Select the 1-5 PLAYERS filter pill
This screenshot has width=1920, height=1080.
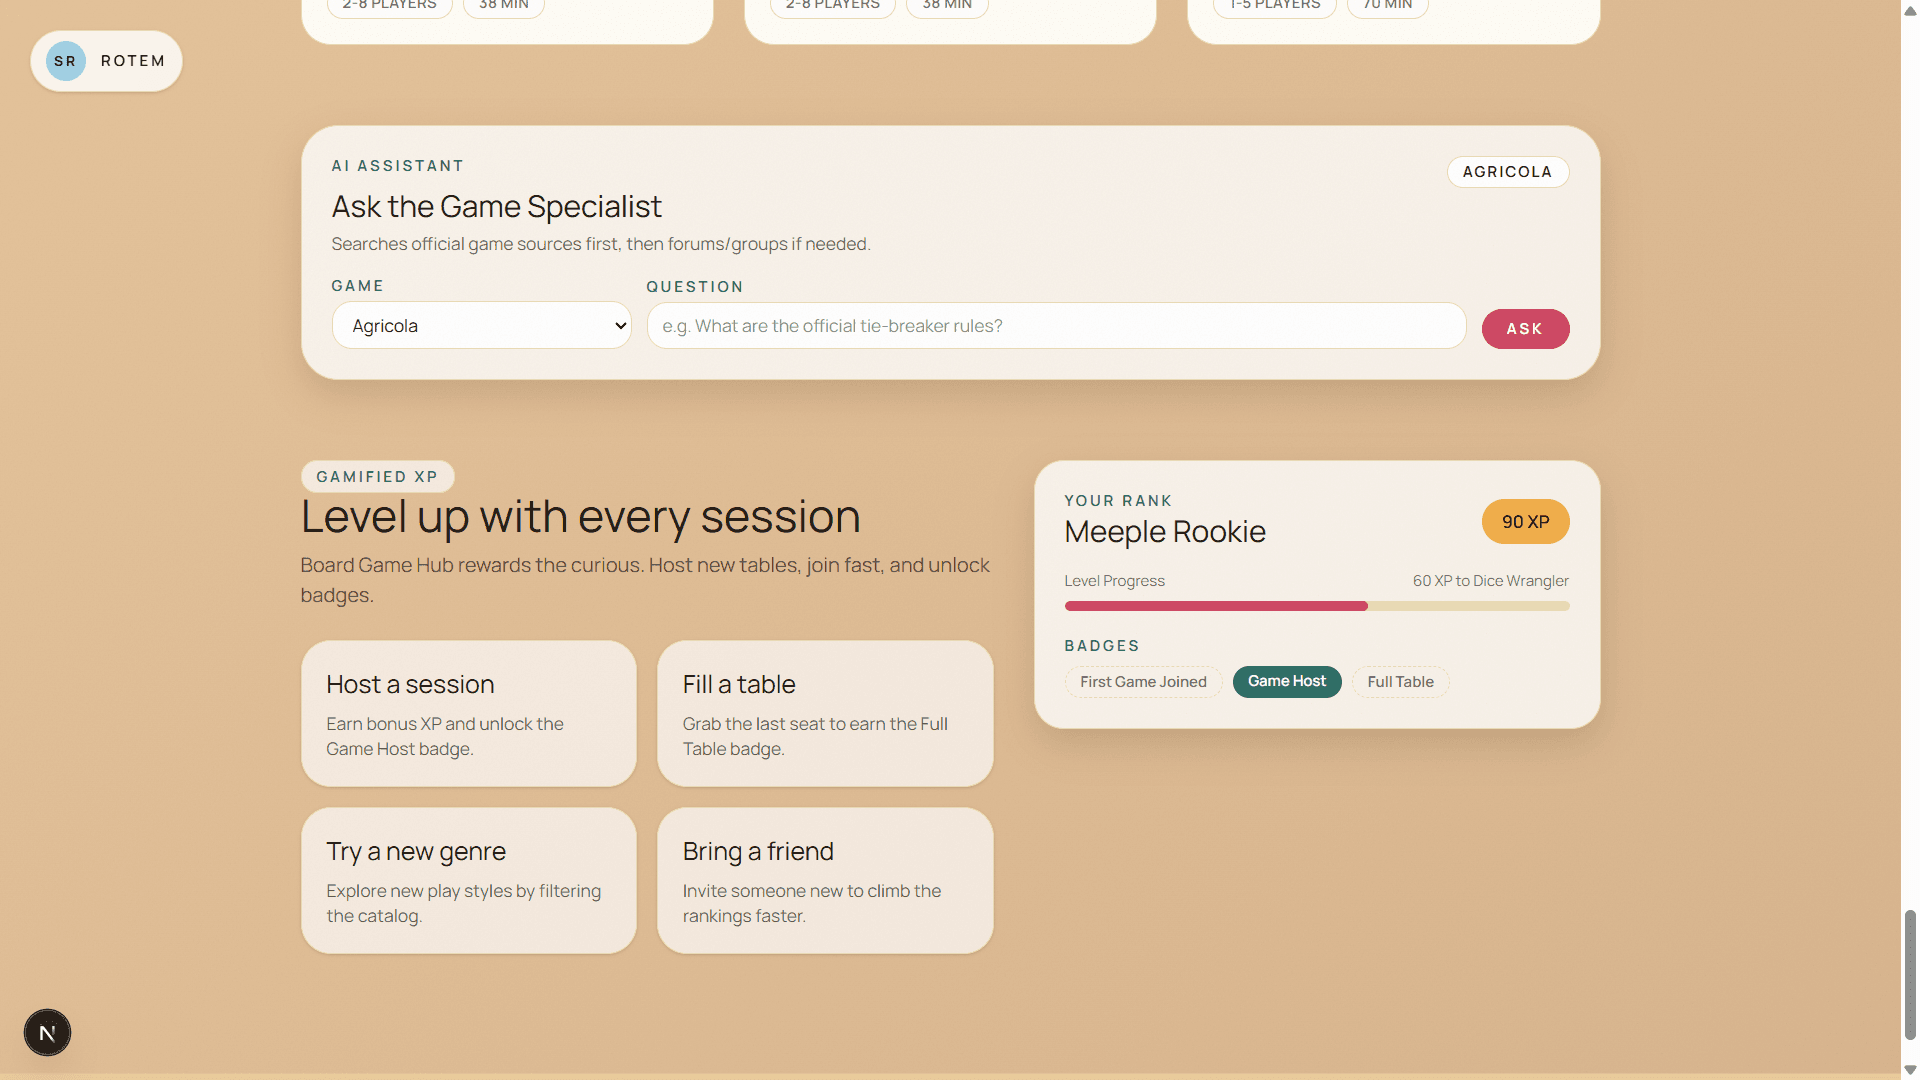click(1274, 5)
